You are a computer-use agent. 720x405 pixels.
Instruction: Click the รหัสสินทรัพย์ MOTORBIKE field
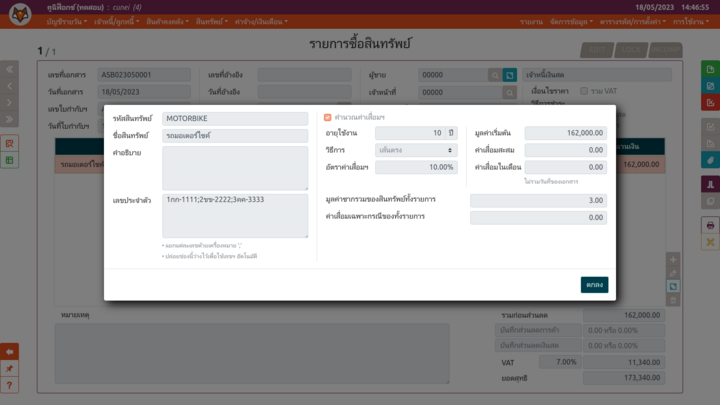click(x=235, y=118)
